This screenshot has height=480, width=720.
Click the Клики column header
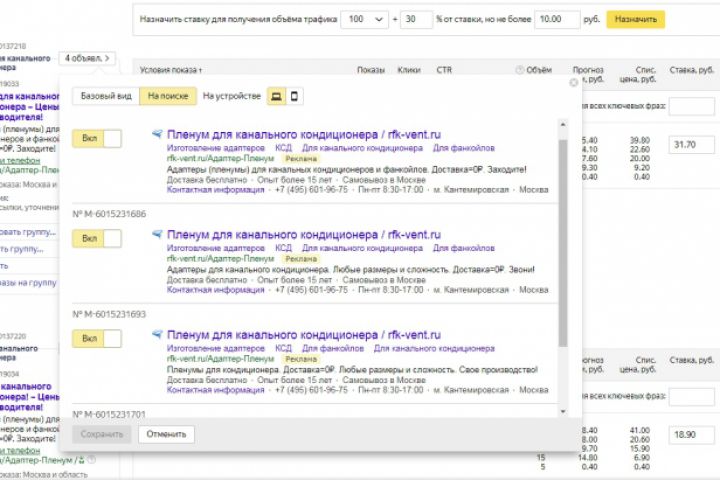[409, 70]
